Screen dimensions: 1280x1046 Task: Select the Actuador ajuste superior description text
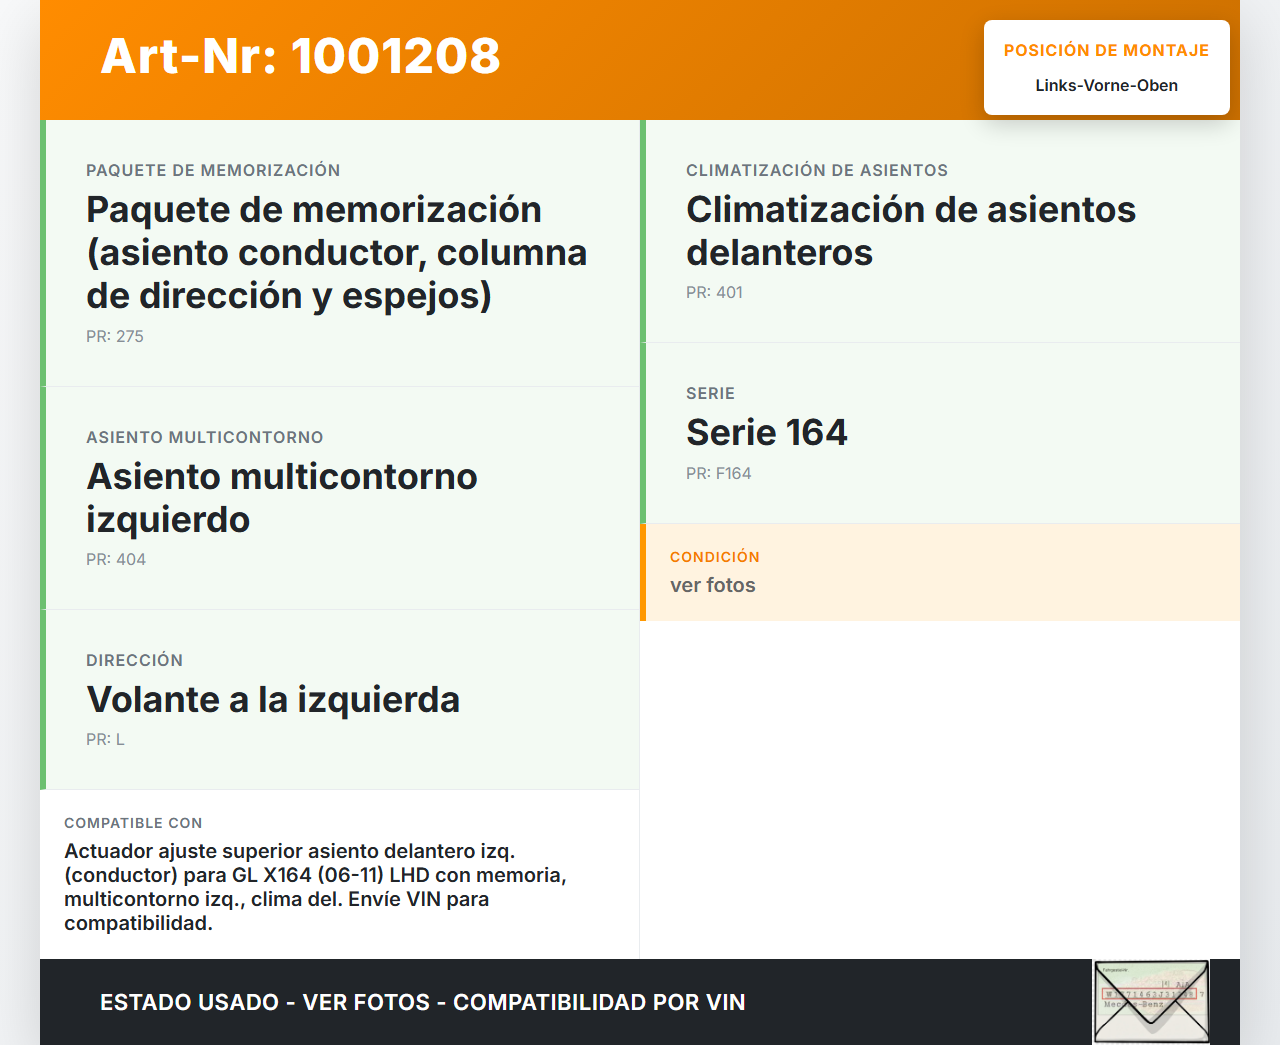point(315,887)
